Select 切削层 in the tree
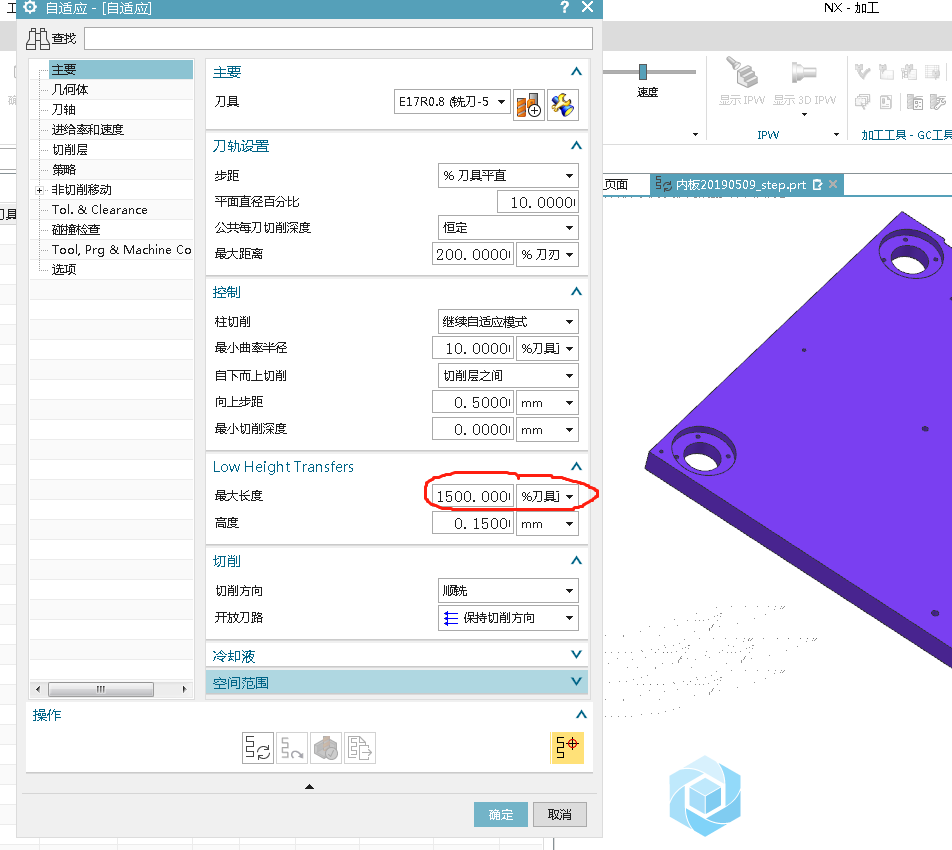This screenshot has width=952, height=850. click(70, 149)
